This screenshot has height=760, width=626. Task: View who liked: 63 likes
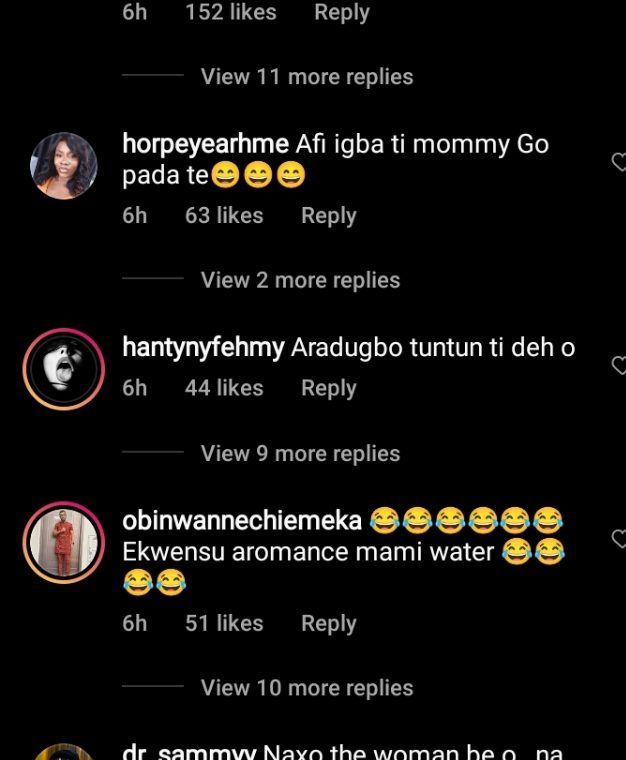[224, 216]
